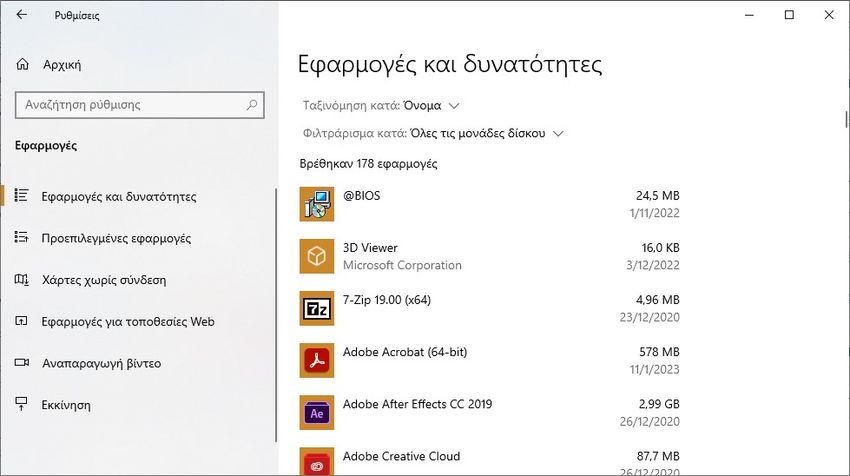Select Adobe After Effects CC 2019 entry
850x476 pixels.
(x=417, y=404)
